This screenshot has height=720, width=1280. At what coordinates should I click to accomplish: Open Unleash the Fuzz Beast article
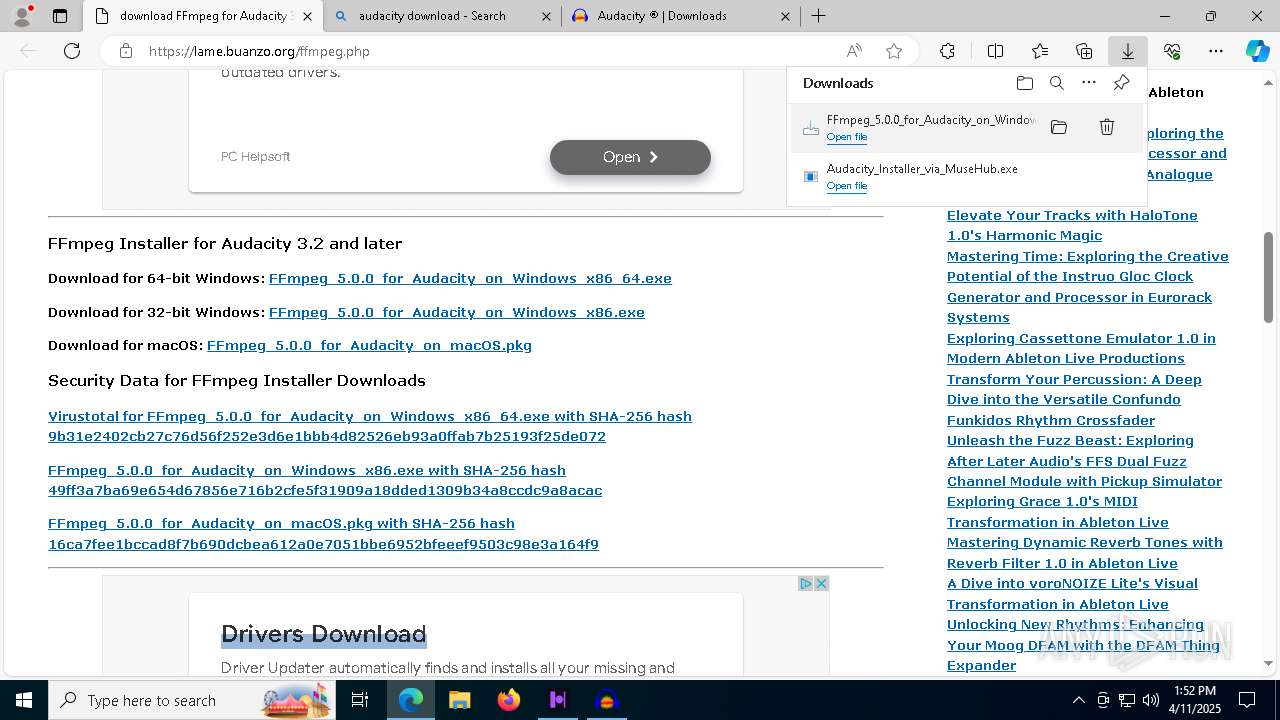tap(1084, 461)
